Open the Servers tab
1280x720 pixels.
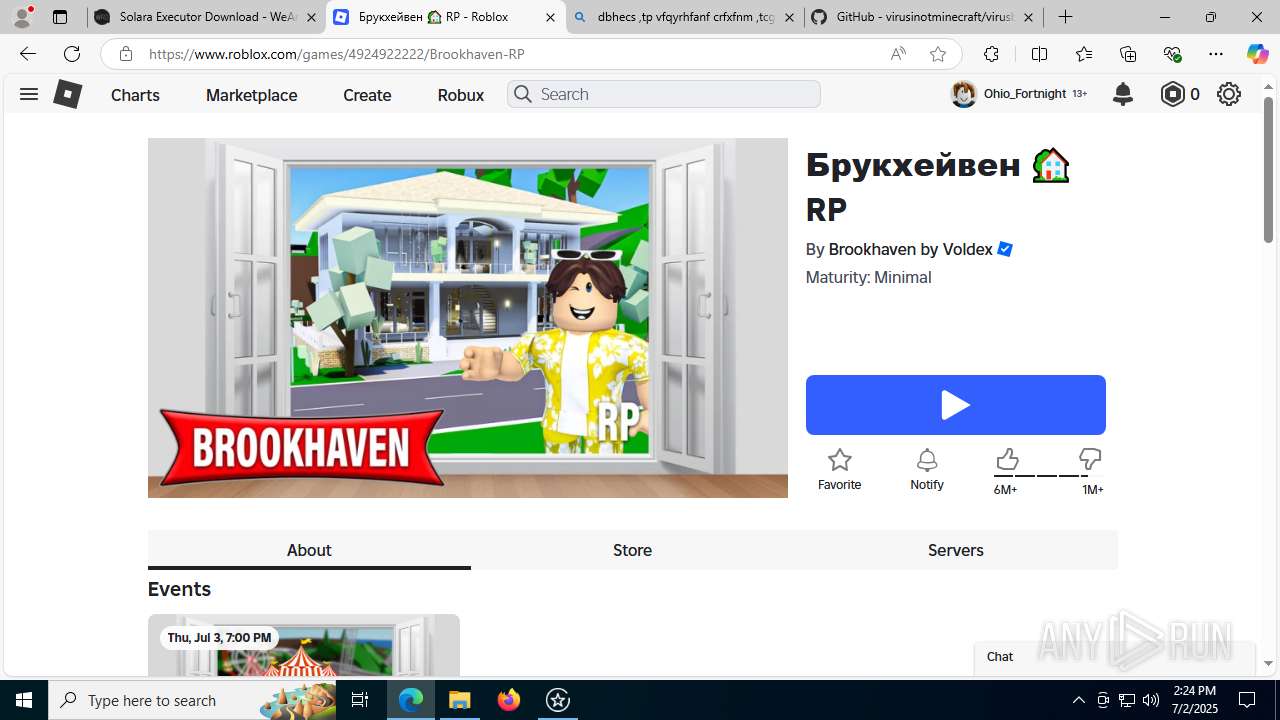click(x=955, y=550)
